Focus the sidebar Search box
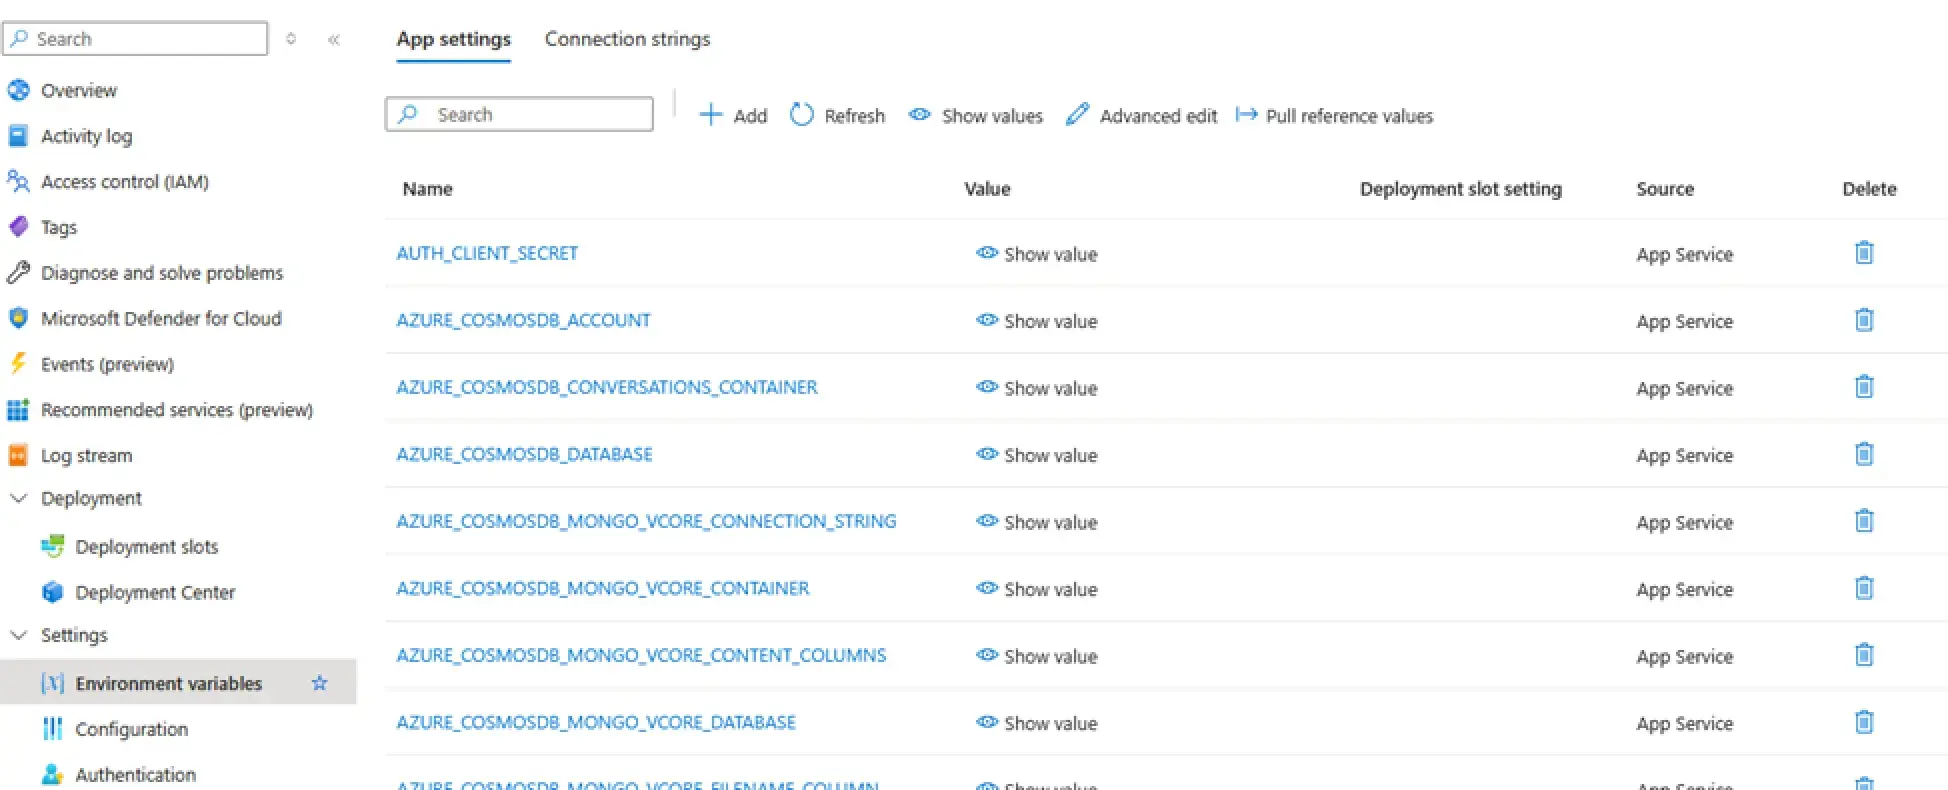This screenshot has height=790, width=1948. [136, 39]
